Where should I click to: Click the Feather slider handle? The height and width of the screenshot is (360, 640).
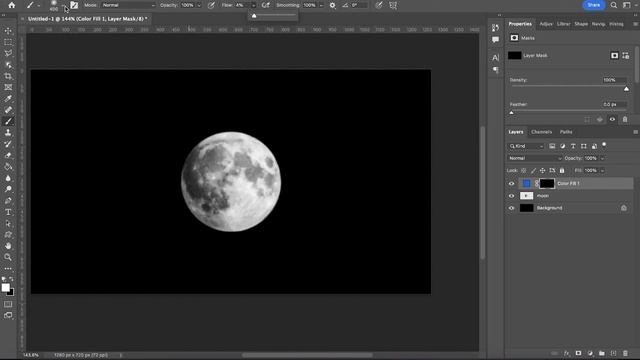click(x=511, y=113)
